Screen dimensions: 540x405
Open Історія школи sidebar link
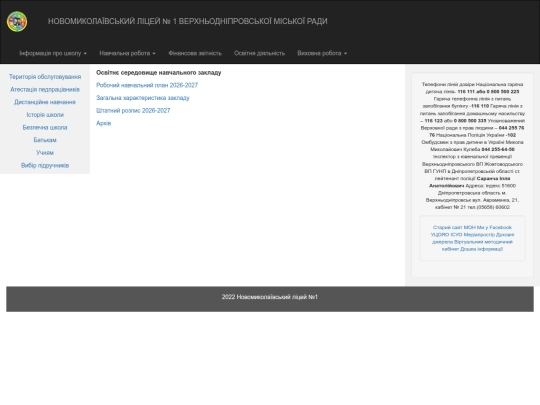[45, 115]
